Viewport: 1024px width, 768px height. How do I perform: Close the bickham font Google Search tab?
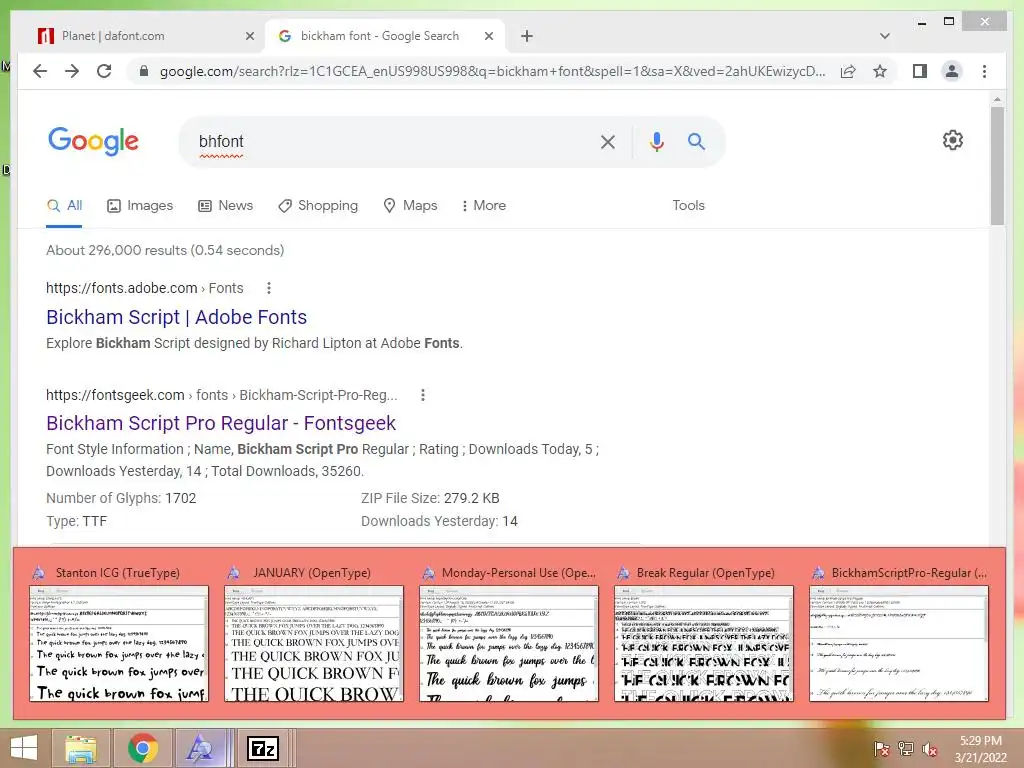pos(488,36)
